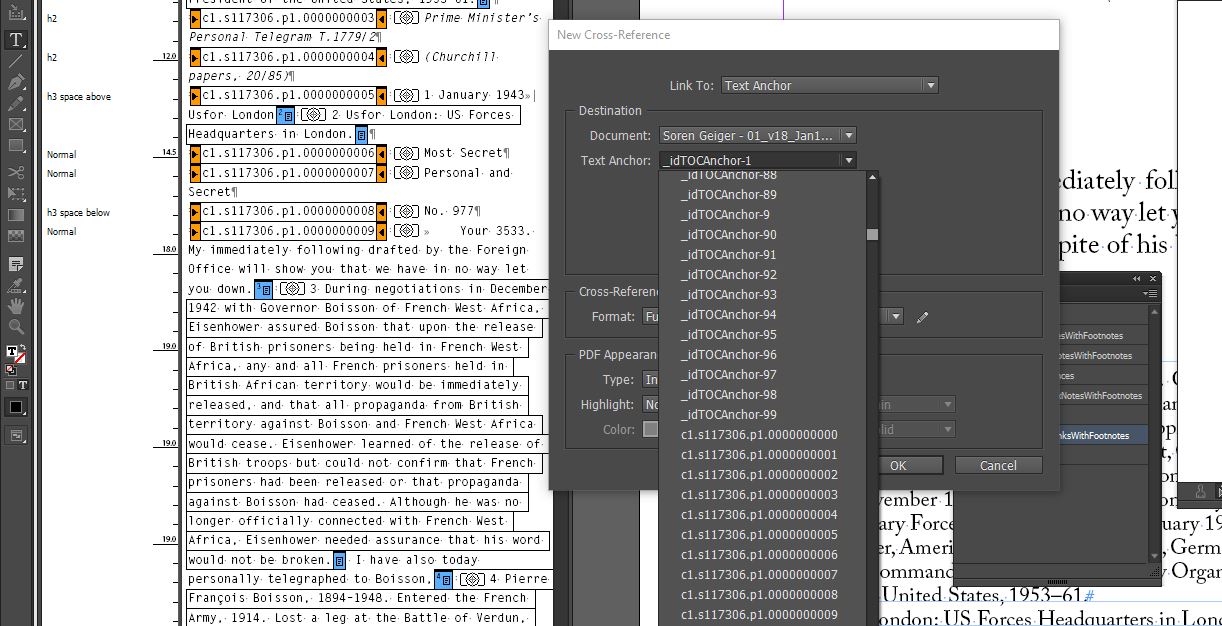This screenshot has height=626, width=1222.
Task: Select the Rectangle tool
Action: click(x=16, y=146)
